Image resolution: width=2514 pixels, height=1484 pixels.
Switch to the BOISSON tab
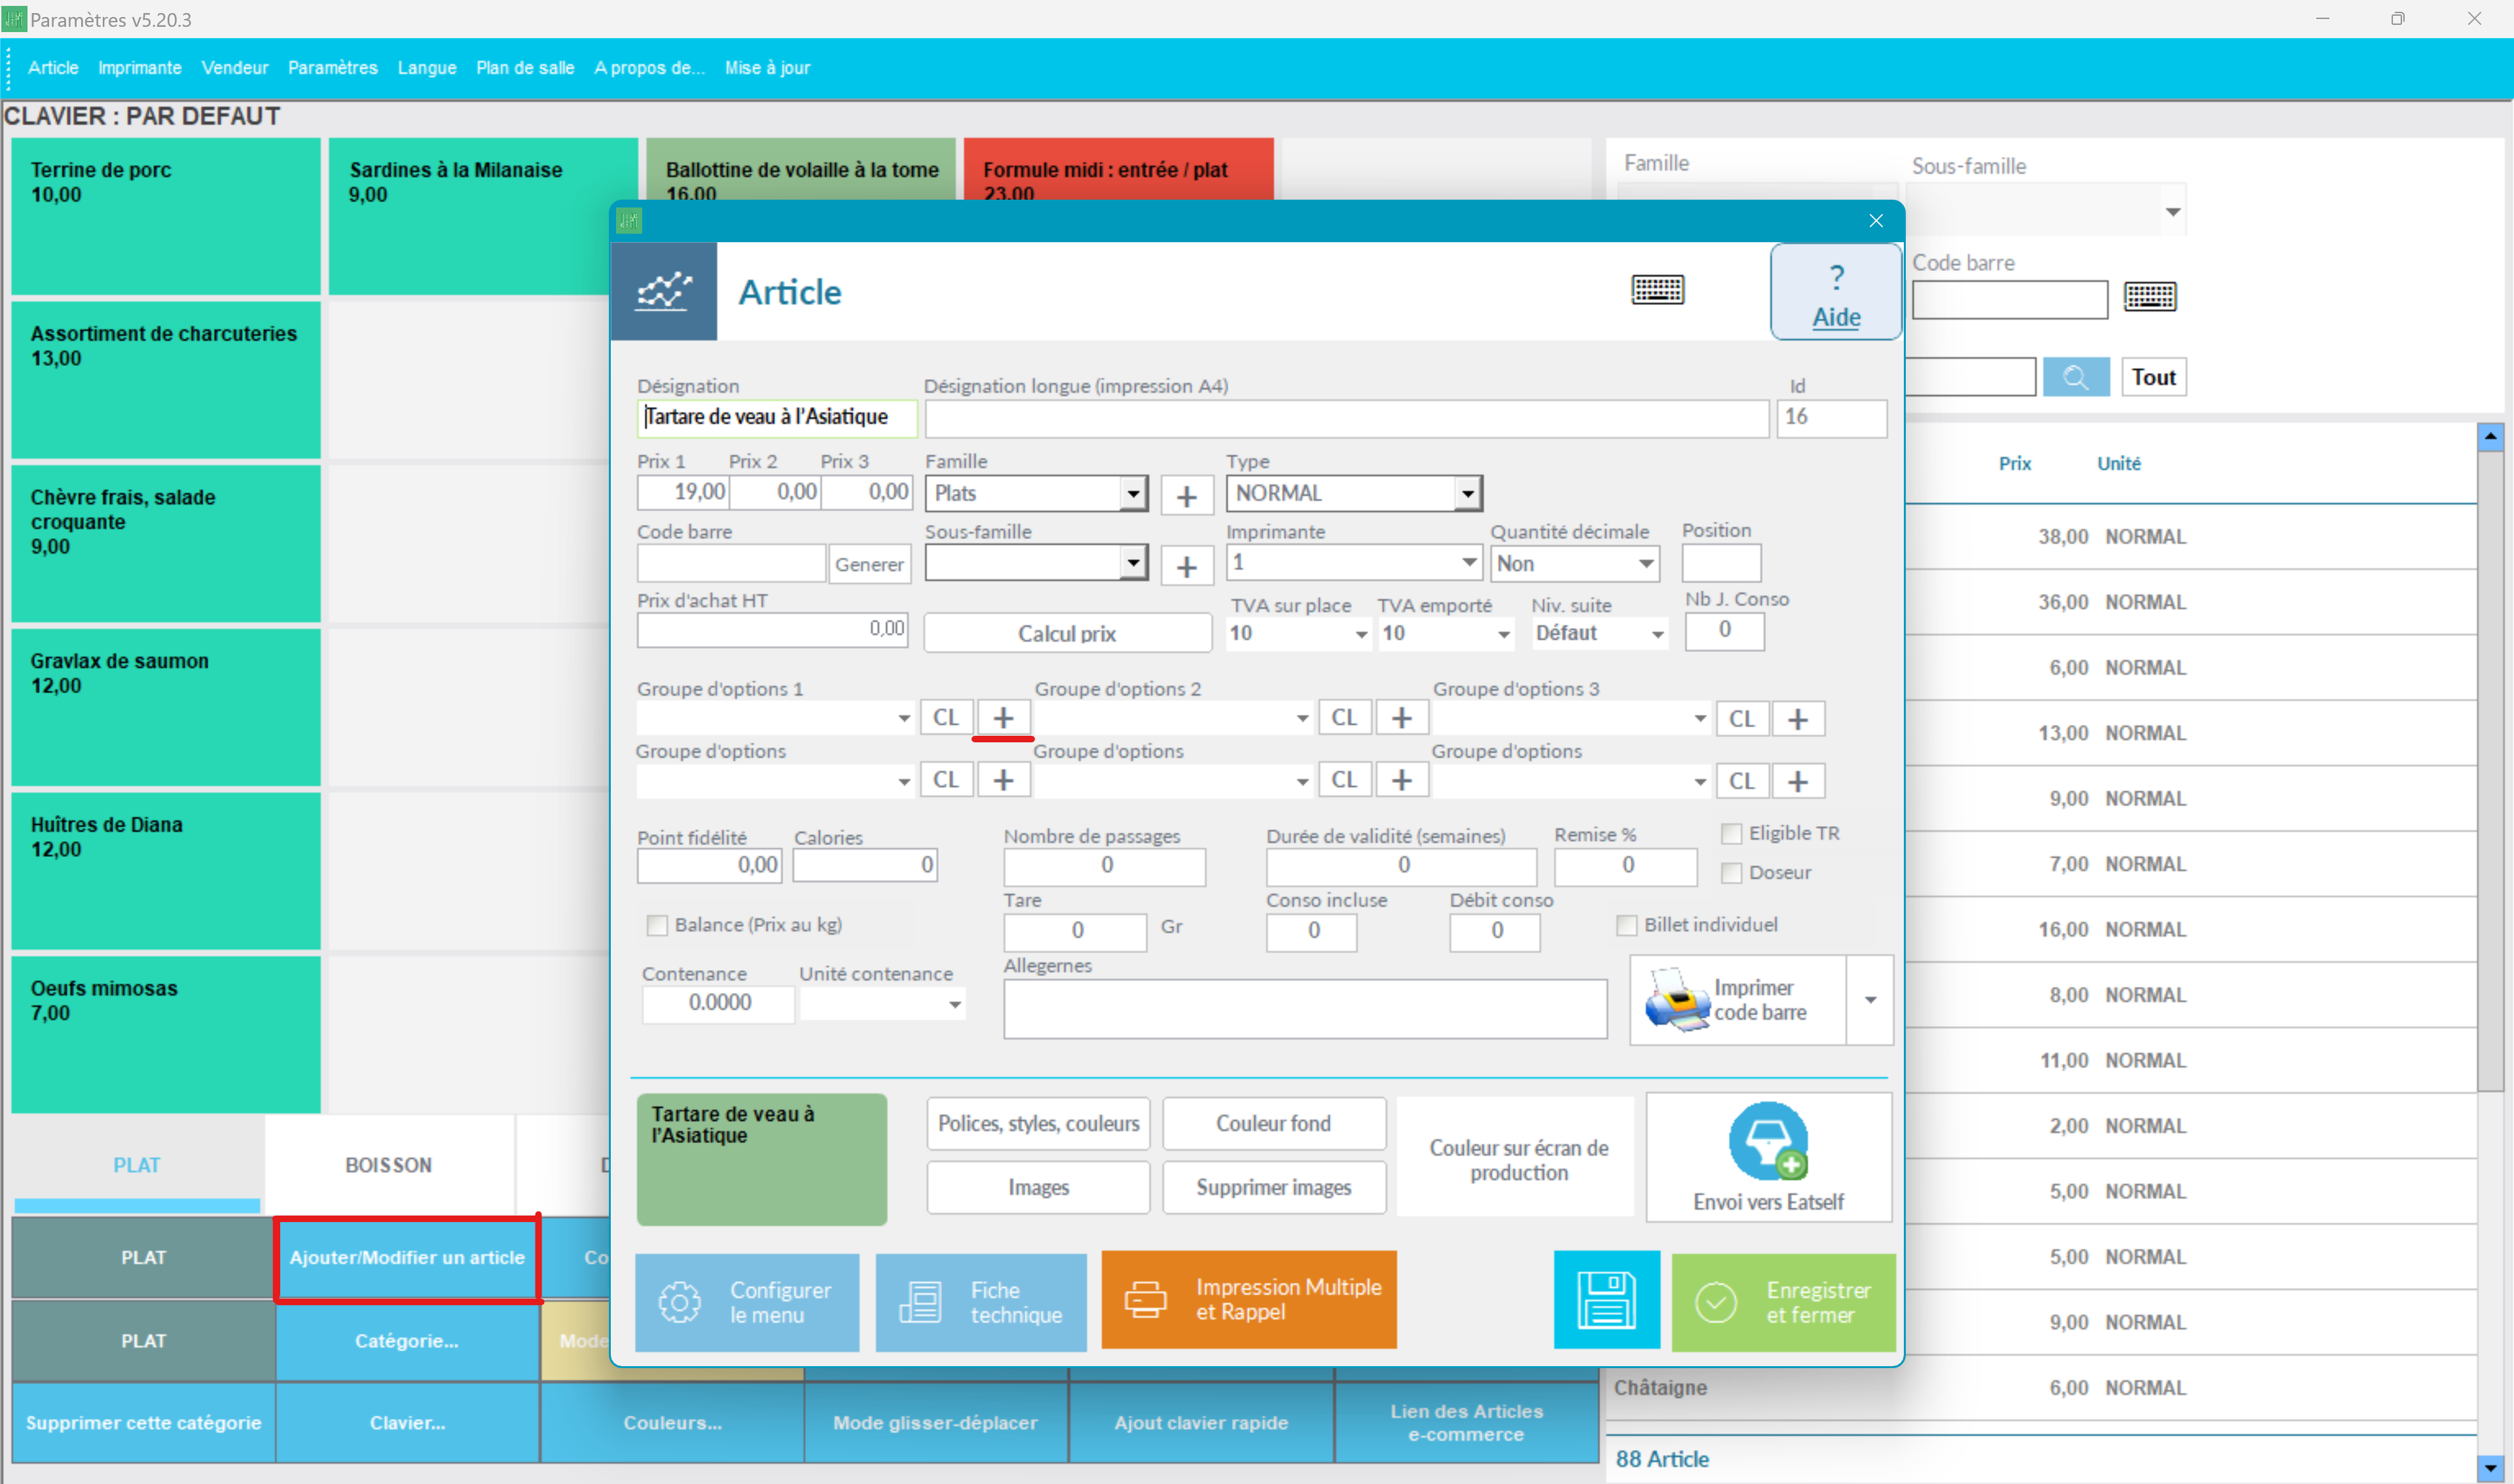coord(389,1165)
